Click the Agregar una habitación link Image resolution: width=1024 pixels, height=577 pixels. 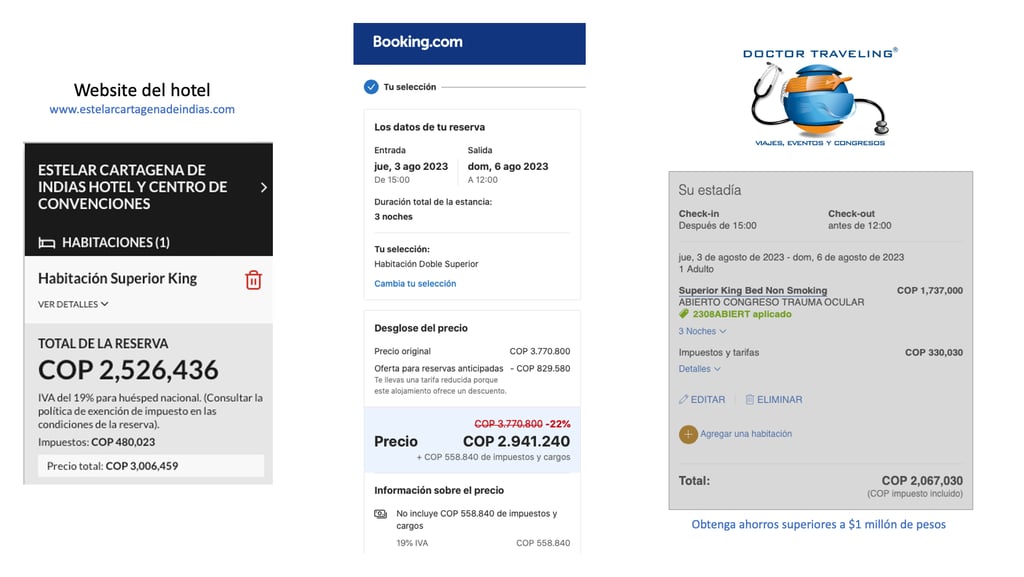(x=746, y=434)
